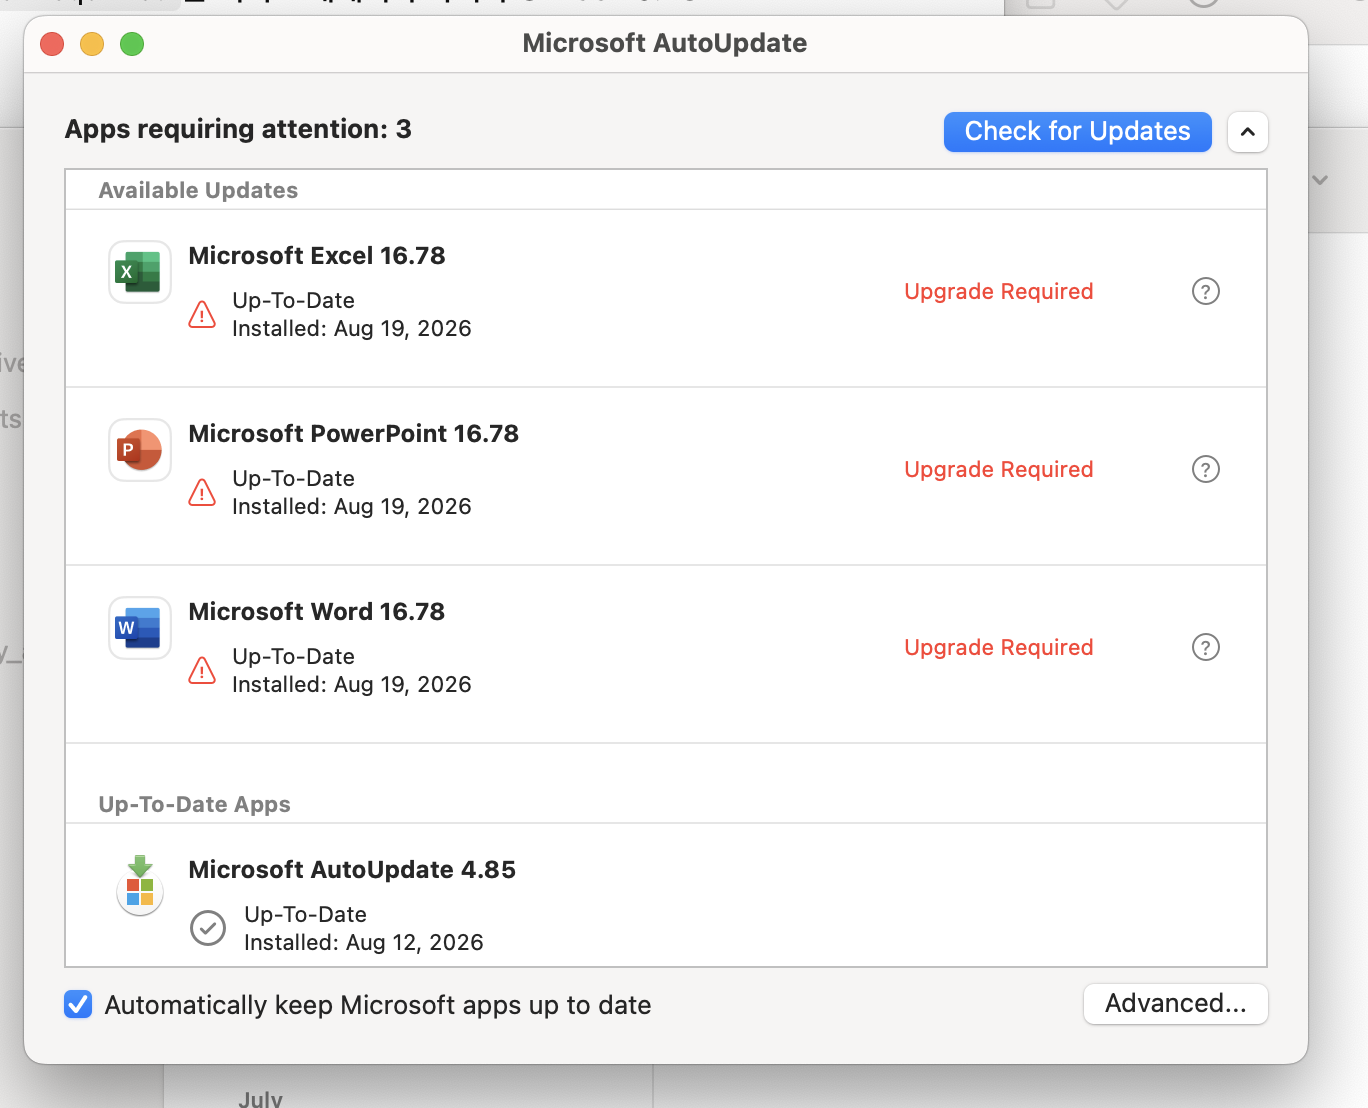
Task: Click the Microsoft AutoUpdate title bar text
Action: 665,43
